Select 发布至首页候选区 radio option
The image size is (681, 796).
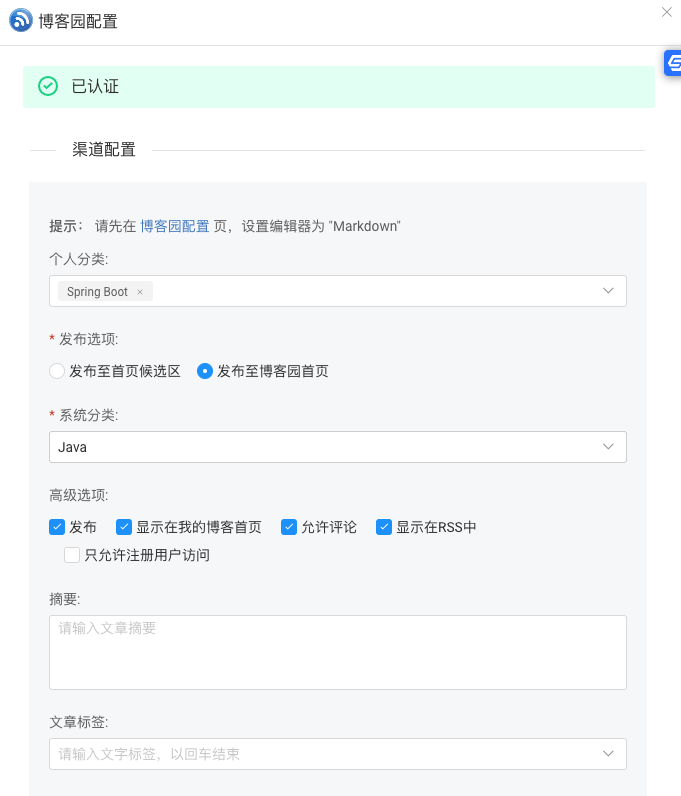click(x=56, y=371)
